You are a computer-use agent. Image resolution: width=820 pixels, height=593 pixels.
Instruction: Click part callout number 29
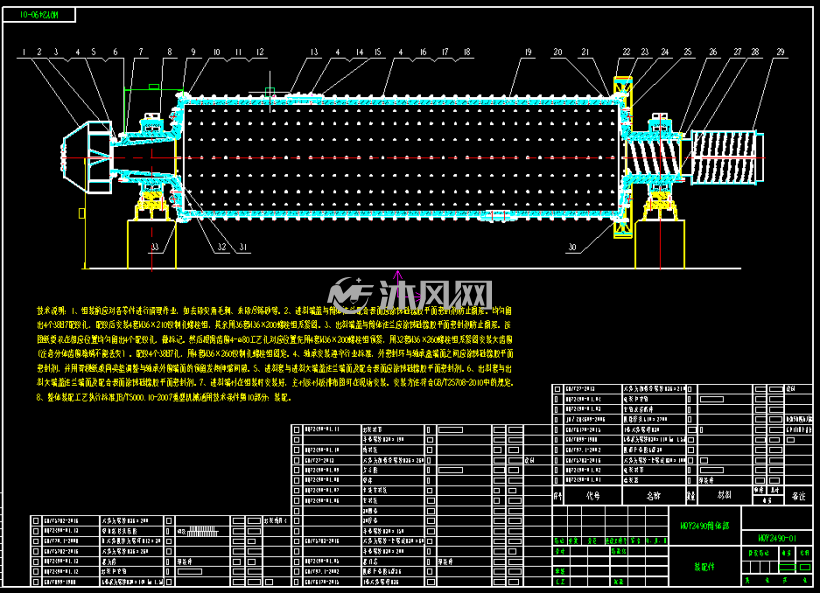click(x=780, y=52)
